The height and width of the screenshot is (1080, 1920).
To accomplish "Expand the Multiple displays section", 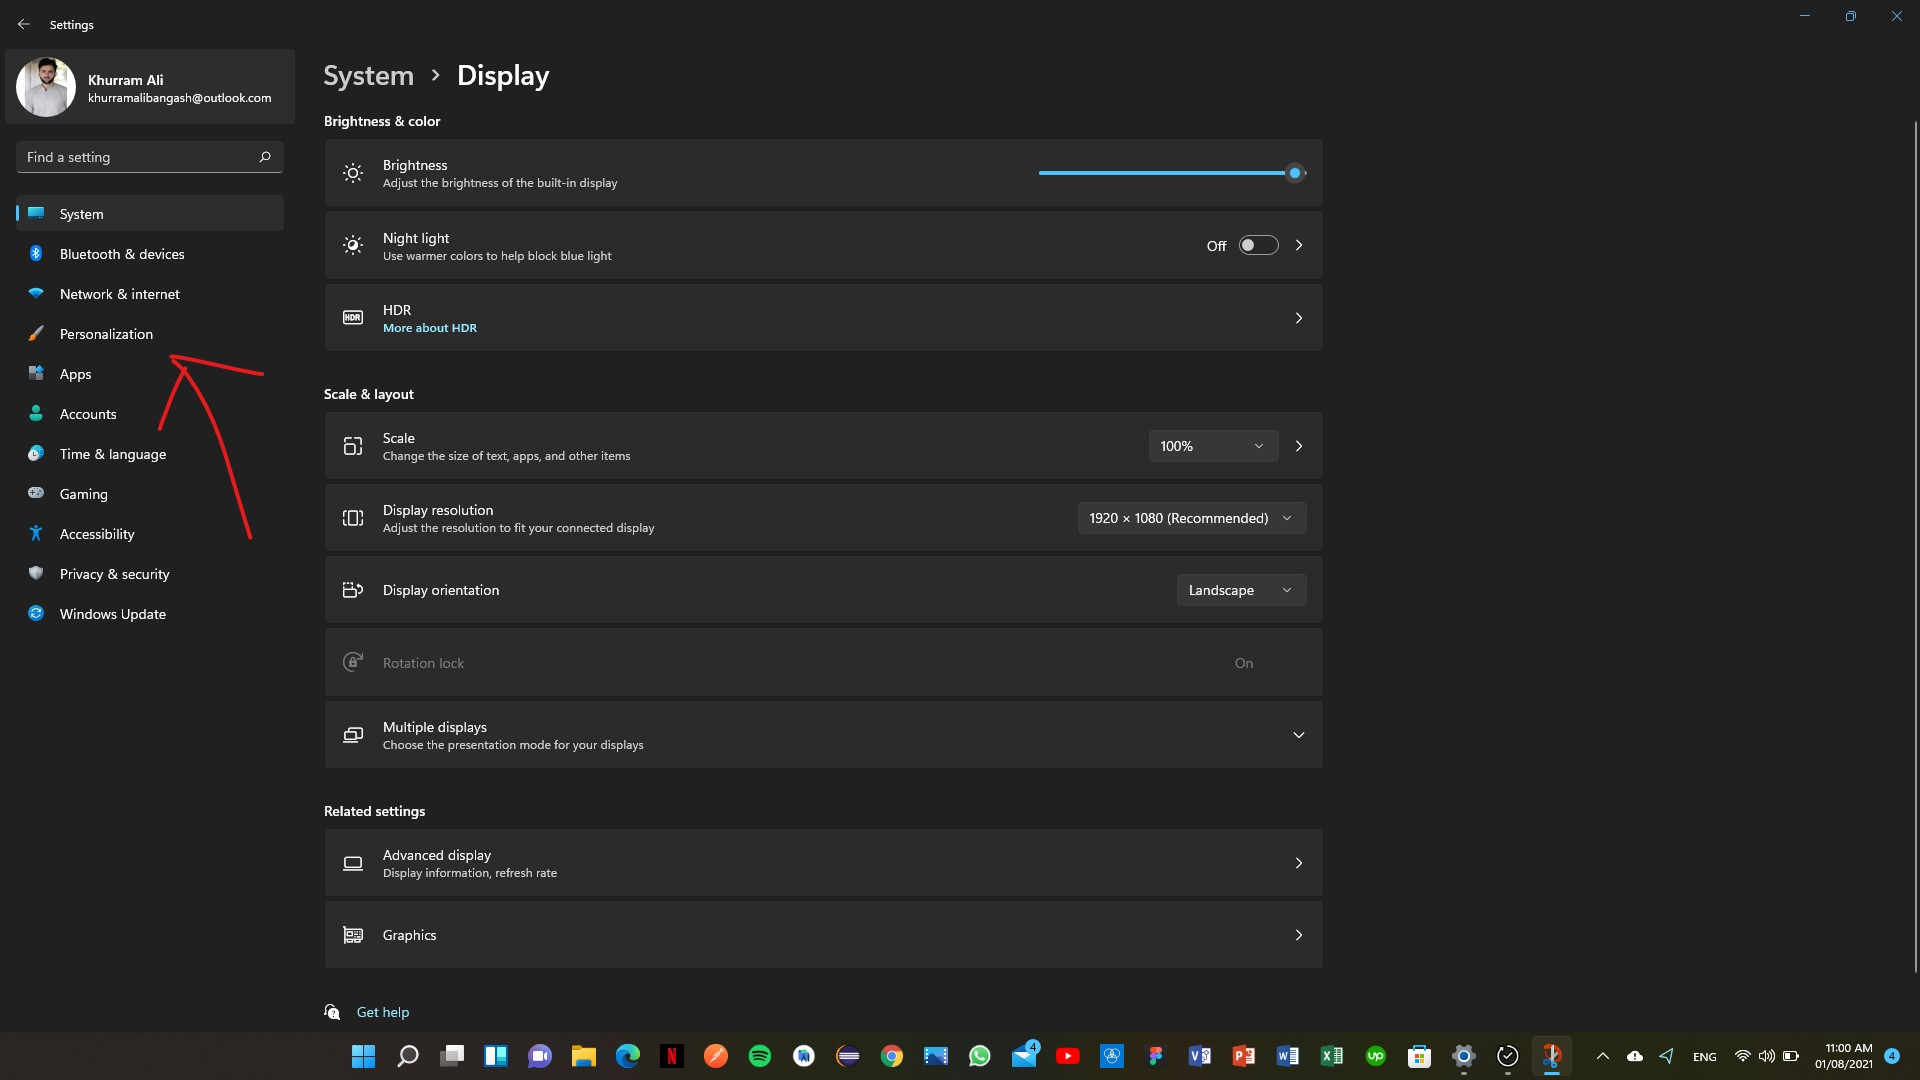I will pos(1298,734).
